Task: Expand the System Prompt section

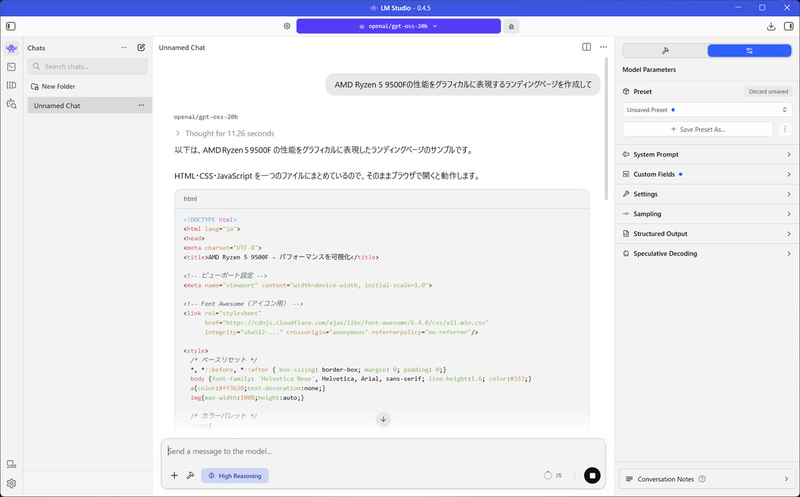Action: (707, 155)
